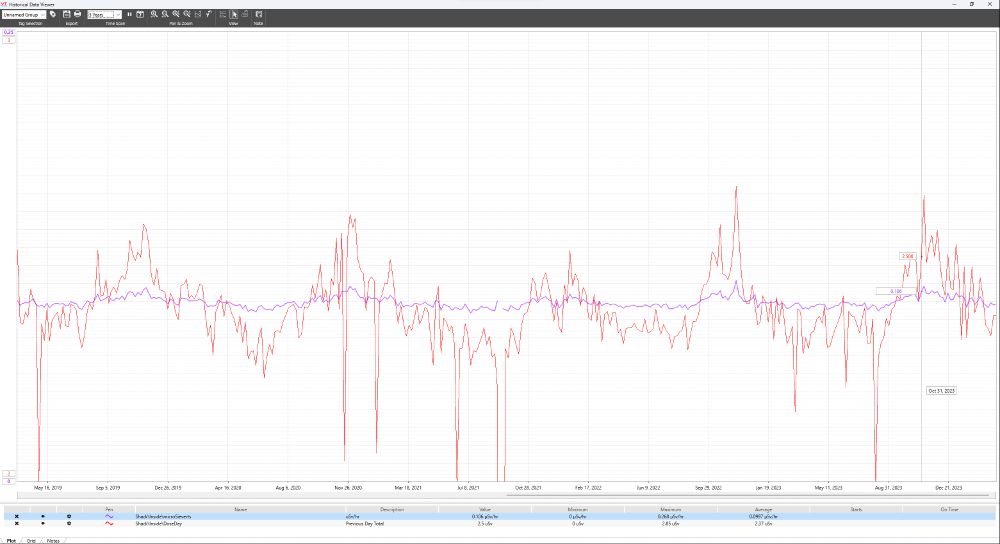Click the Export save-to-file icon
This screenshot has height=544, width=1000.
click(66, 14)
